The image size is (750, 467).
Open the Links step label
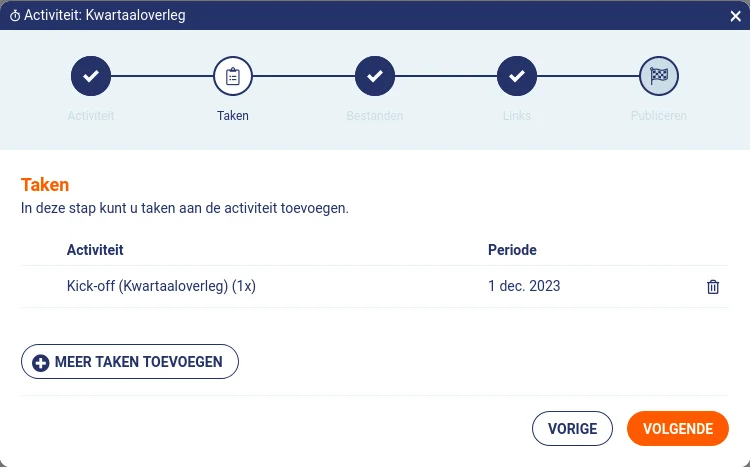[517, 116]
